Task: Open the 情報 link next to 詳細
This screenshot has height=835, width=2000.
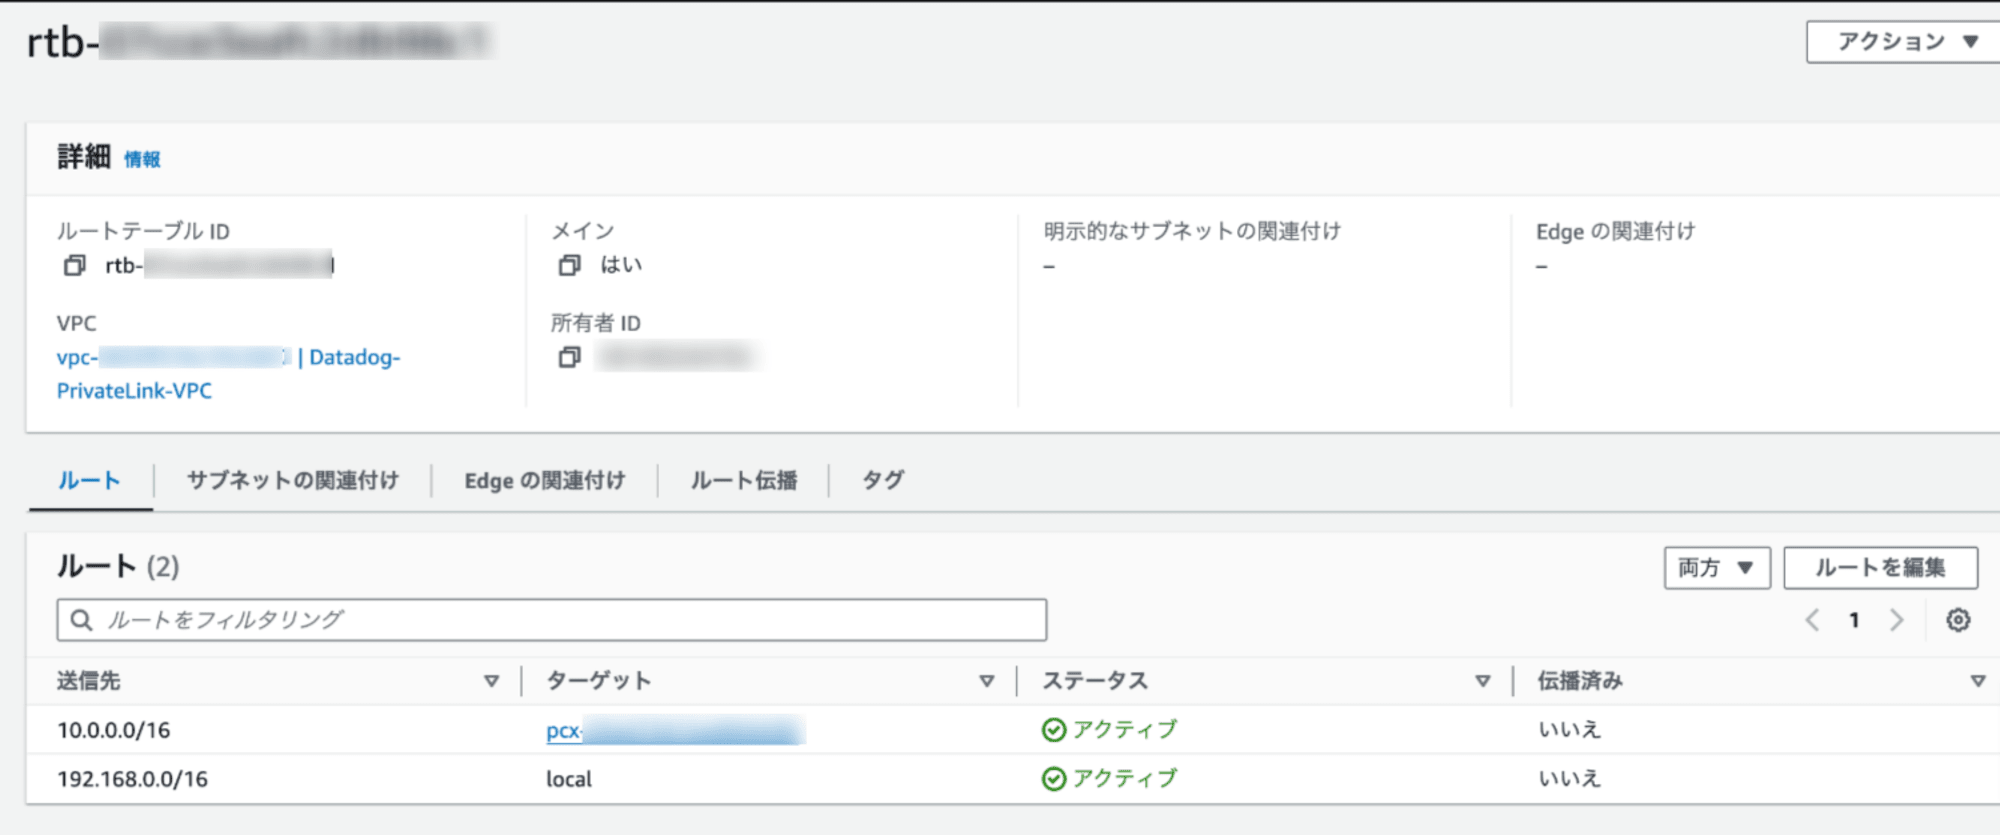Action: pos(142,159)
